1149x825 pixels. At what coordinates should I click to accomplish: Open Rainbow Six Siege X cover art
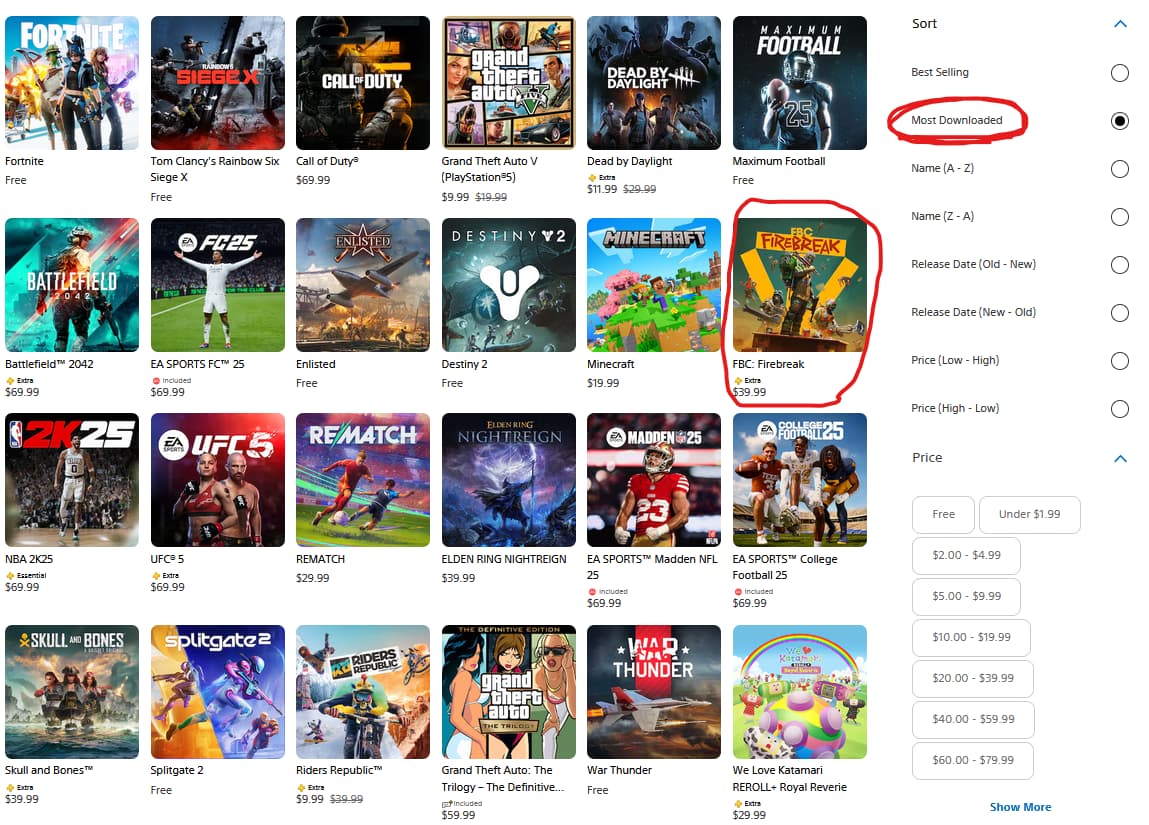pos(218,83)
